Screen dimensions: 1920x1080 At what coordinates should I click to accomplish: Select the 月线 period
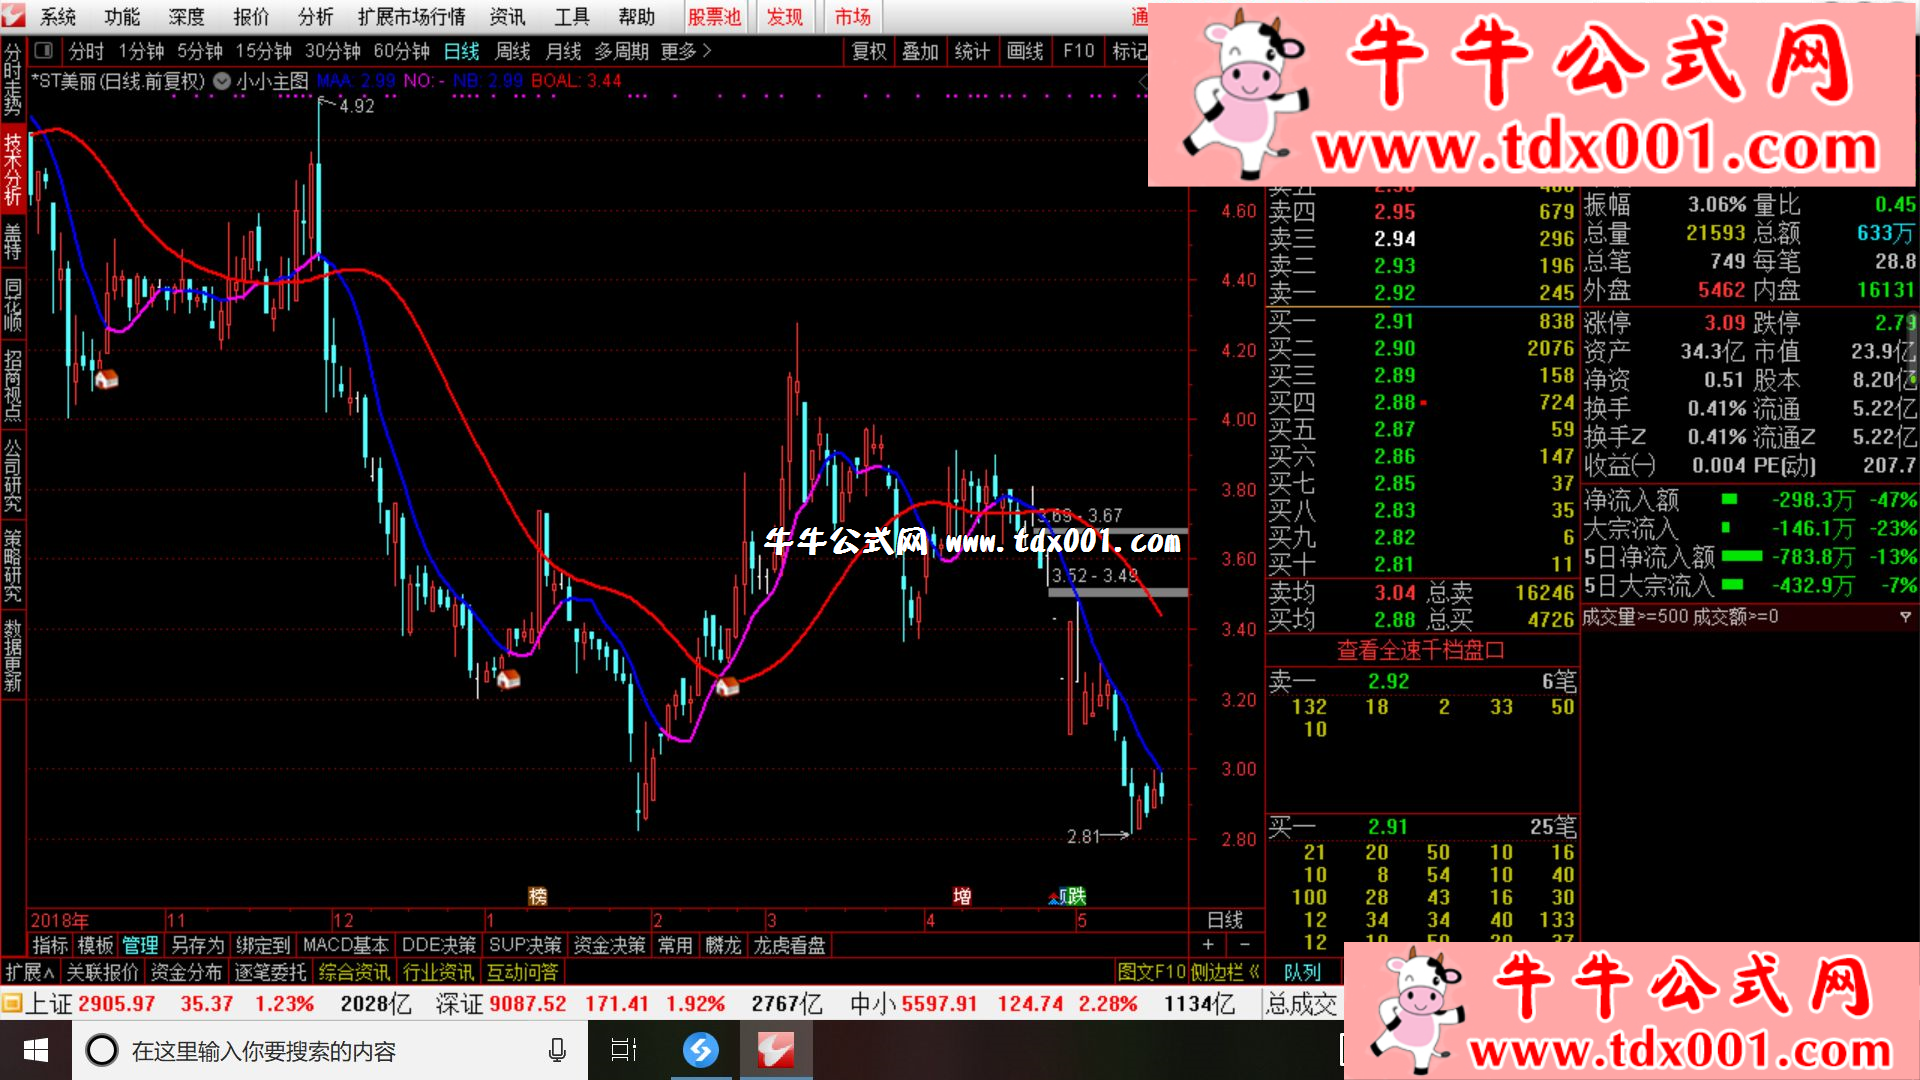(x=563, y=51)
